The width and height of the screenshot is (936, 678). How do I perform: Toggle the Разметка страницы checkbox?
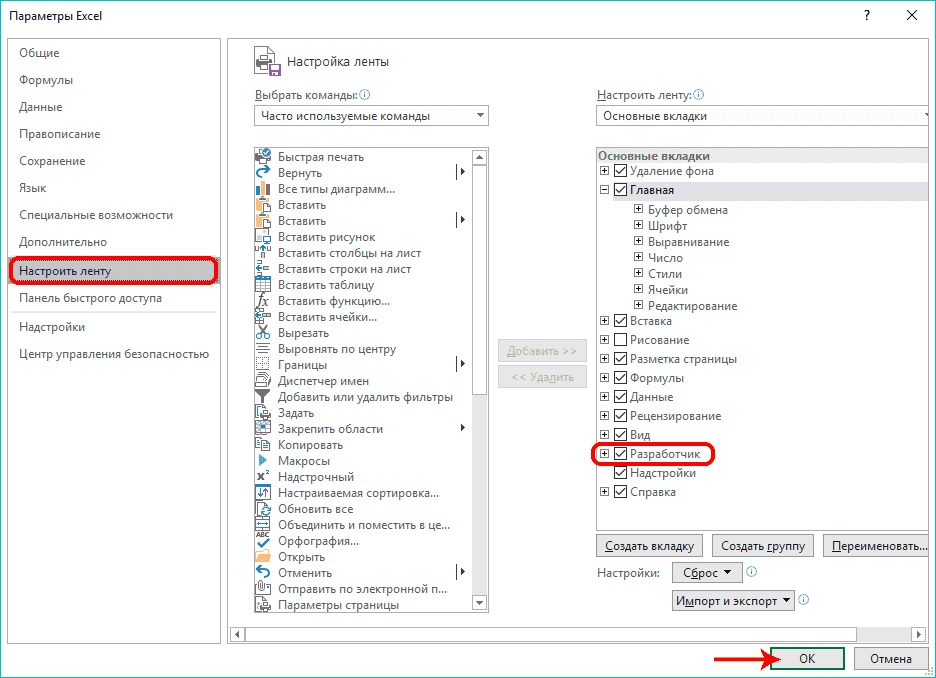(620, 359)
